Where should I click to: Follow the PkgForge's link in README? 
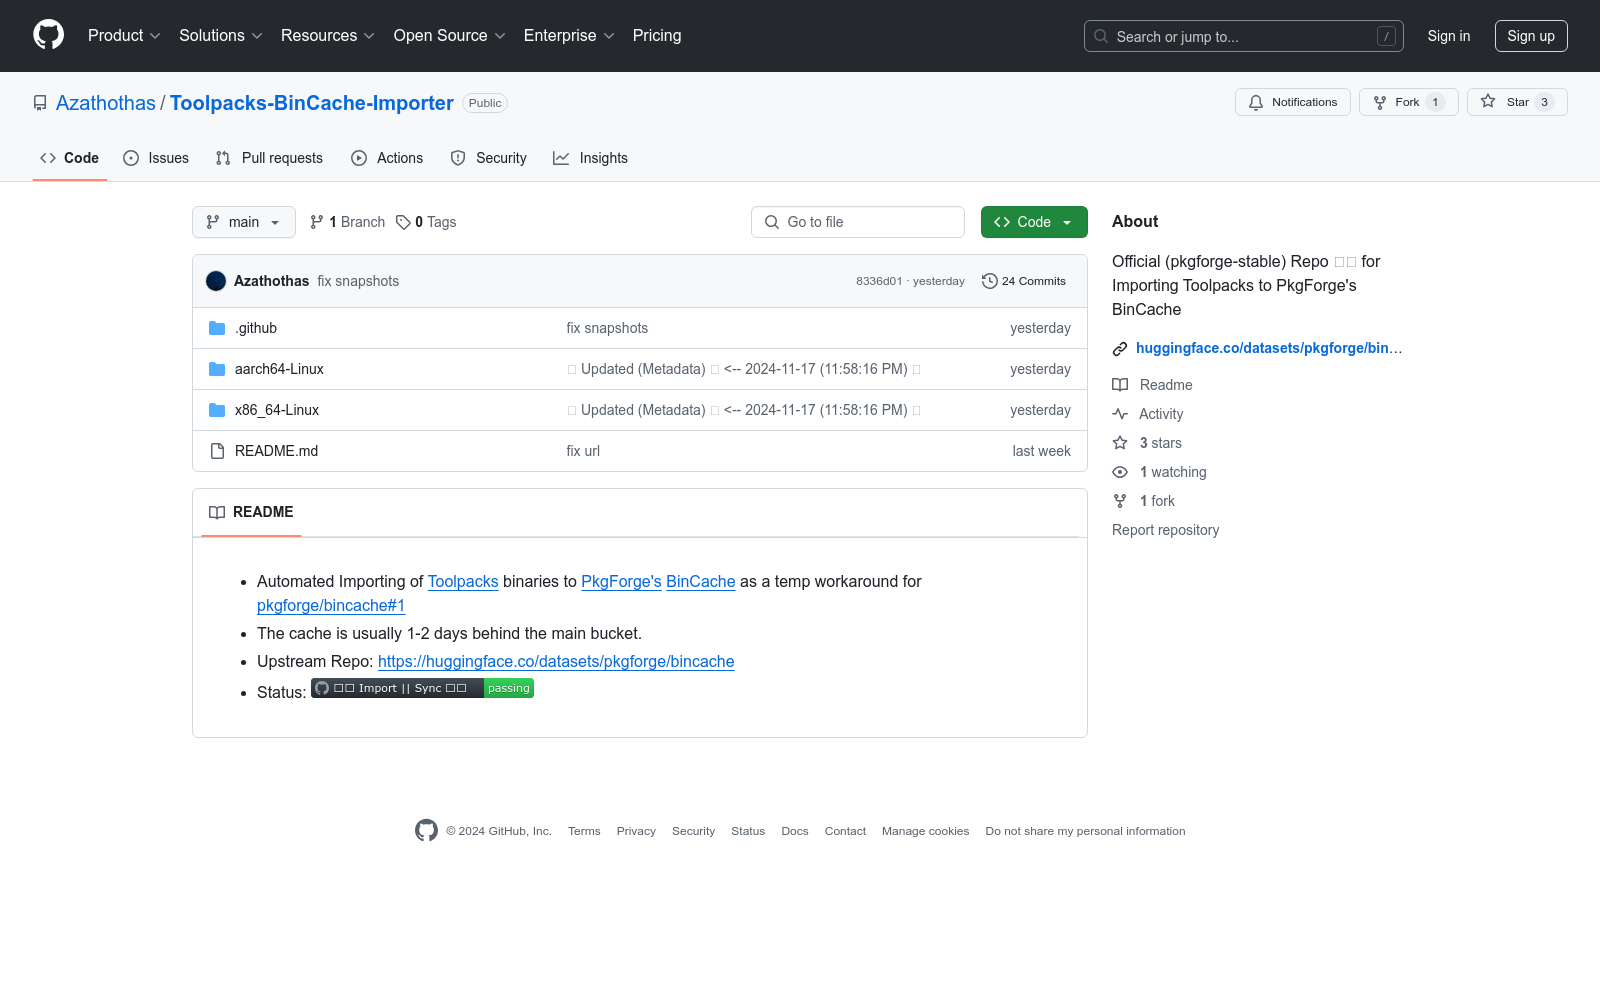tap(621, 582)
